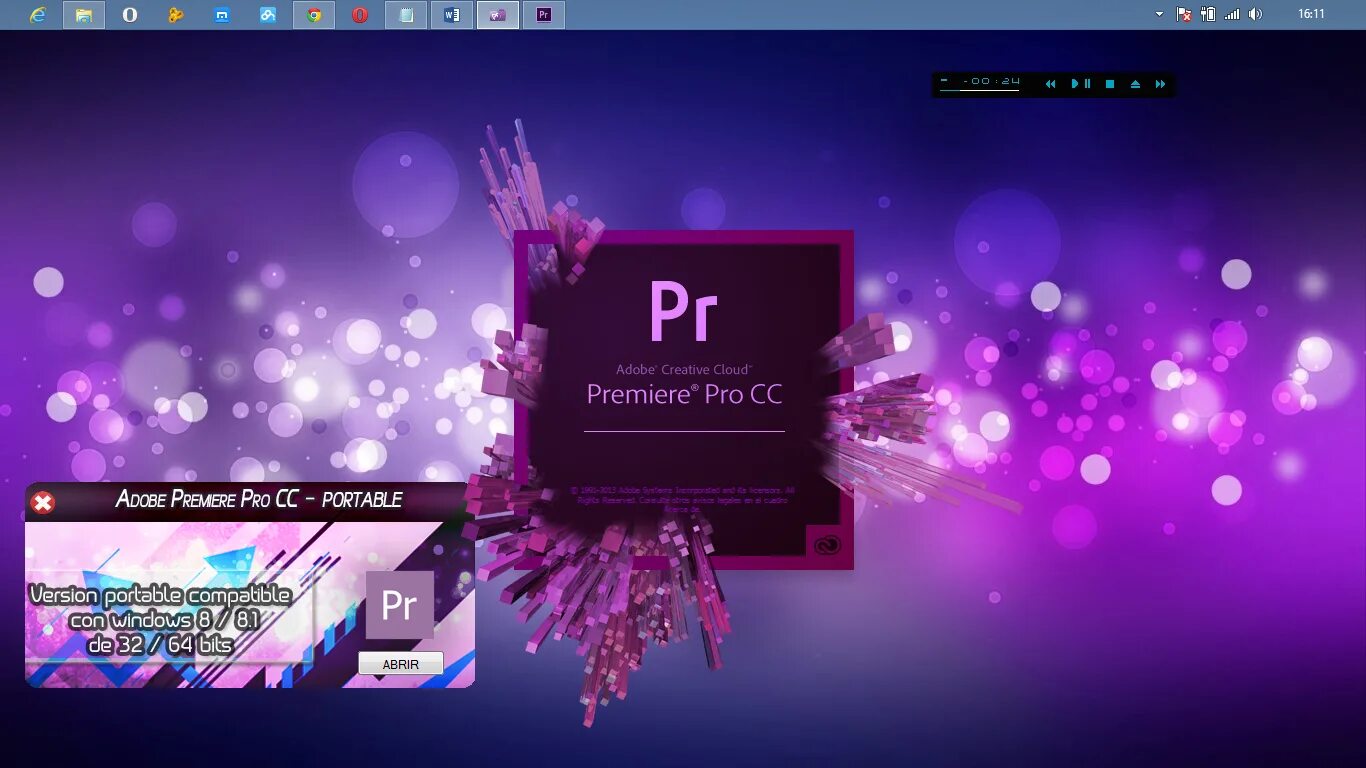Select the purple folder app in the taskbar

pyautogui.click(x=498, y=15)
